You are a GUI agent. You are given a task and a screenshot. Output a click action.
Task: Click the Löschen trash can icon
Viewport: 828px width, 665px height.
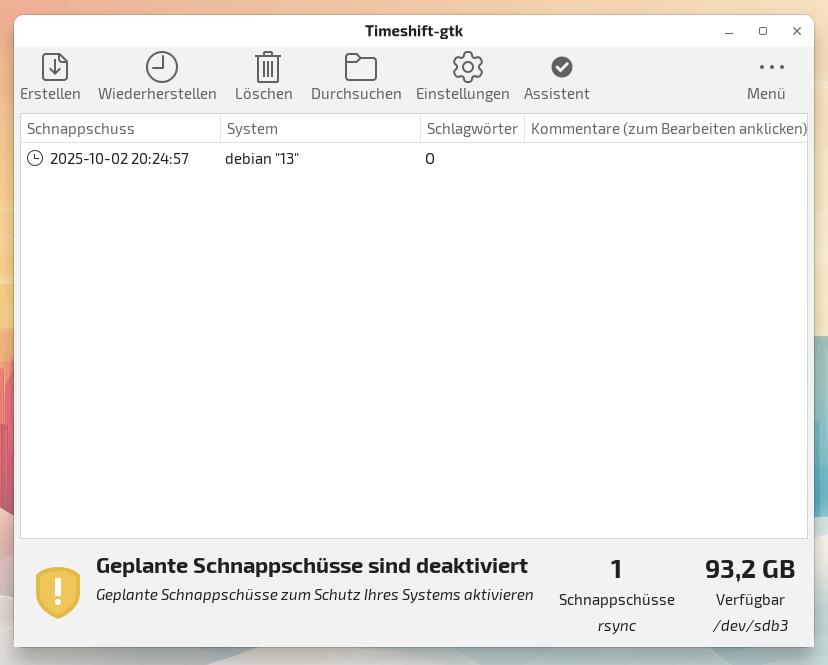(x=267, y=67)
